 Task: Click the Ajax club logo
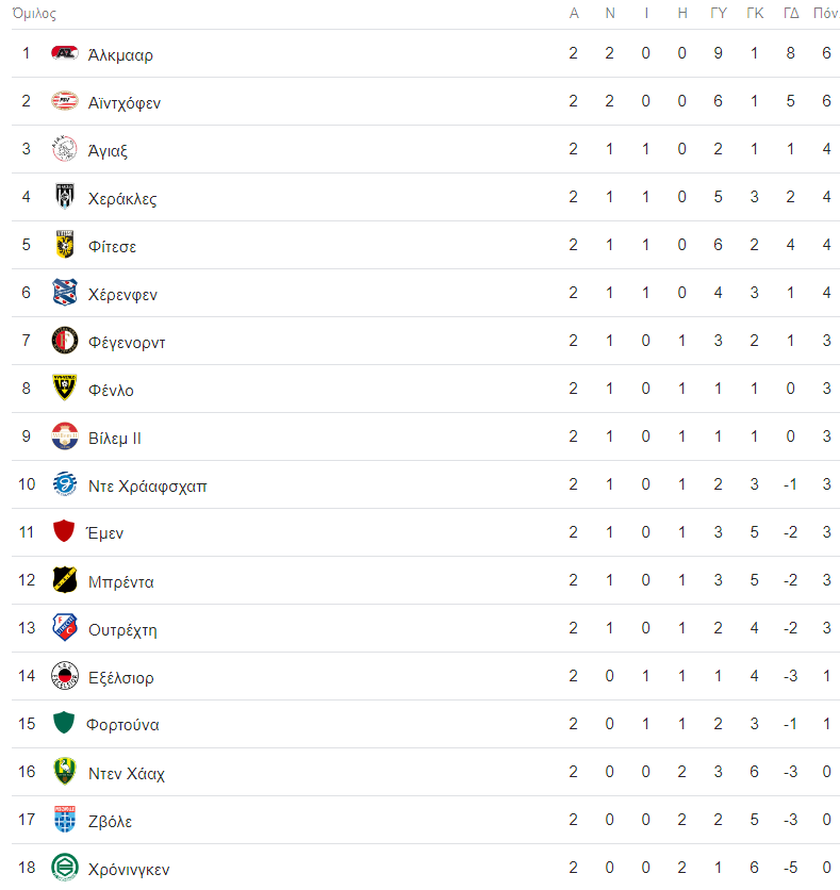tap(64, 149)
